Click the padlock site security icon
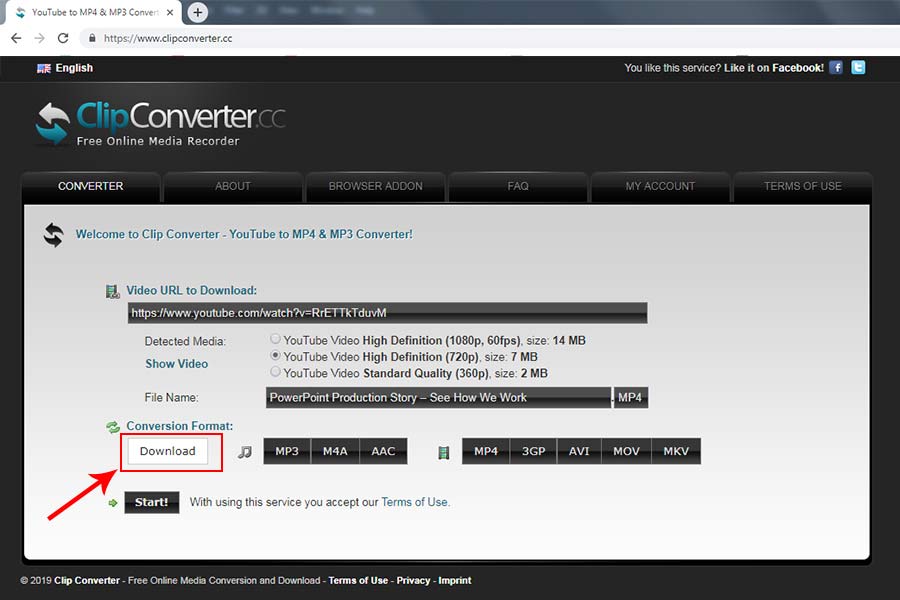The image size is (900, 600). pos(92,38)
